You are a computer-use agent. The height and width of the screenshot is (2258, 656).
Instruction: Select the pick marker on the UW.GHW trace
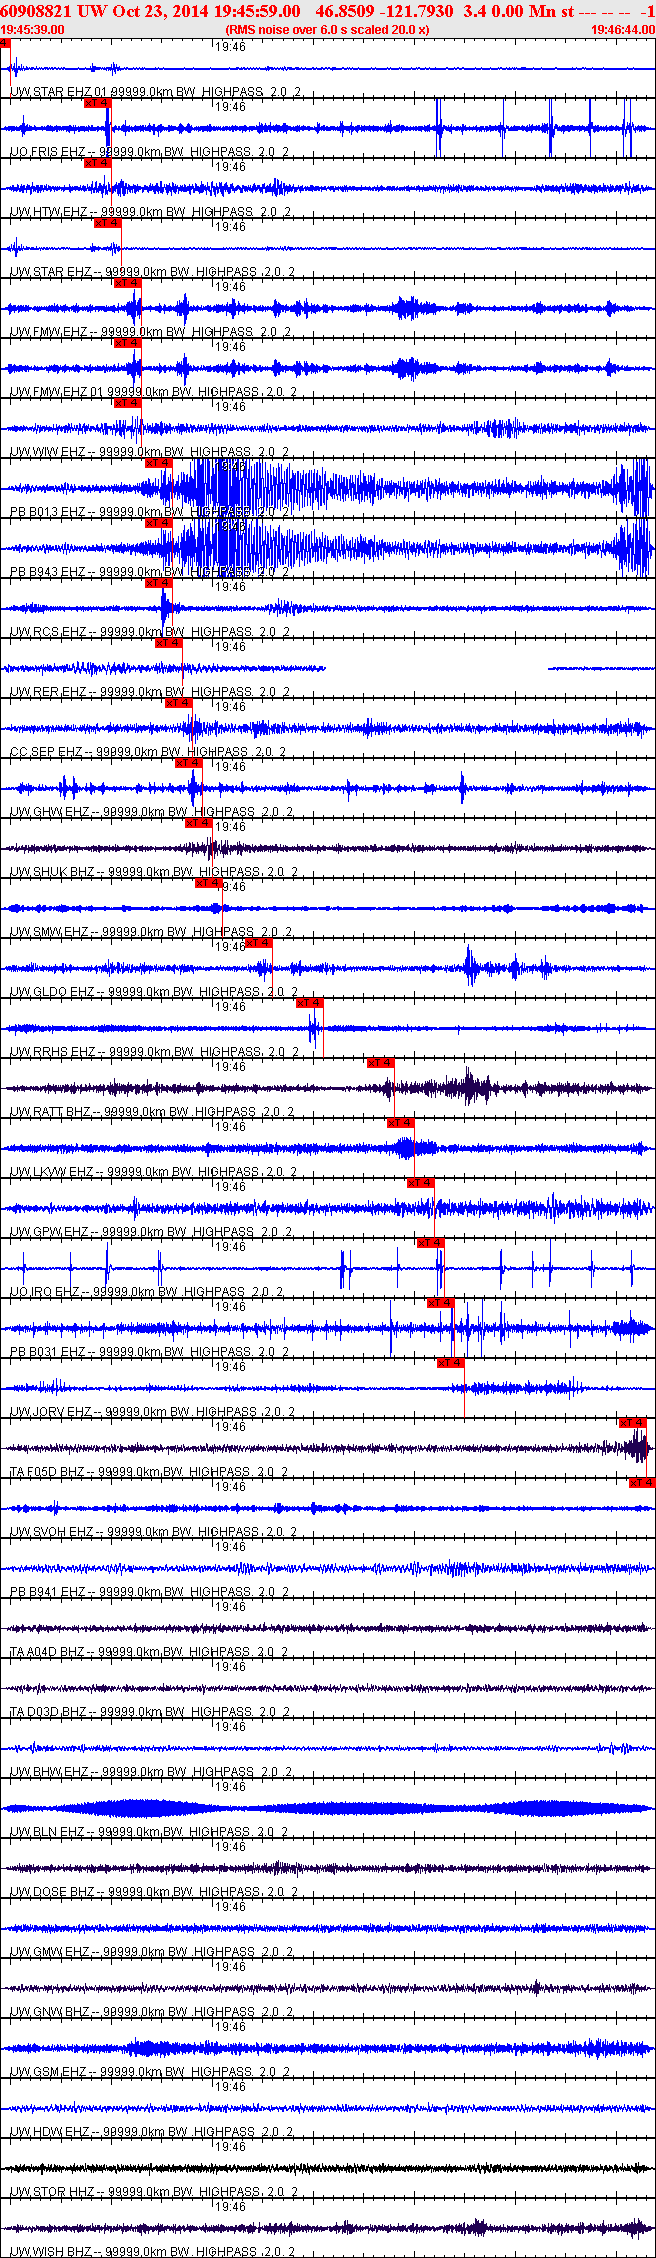(188, 763)
